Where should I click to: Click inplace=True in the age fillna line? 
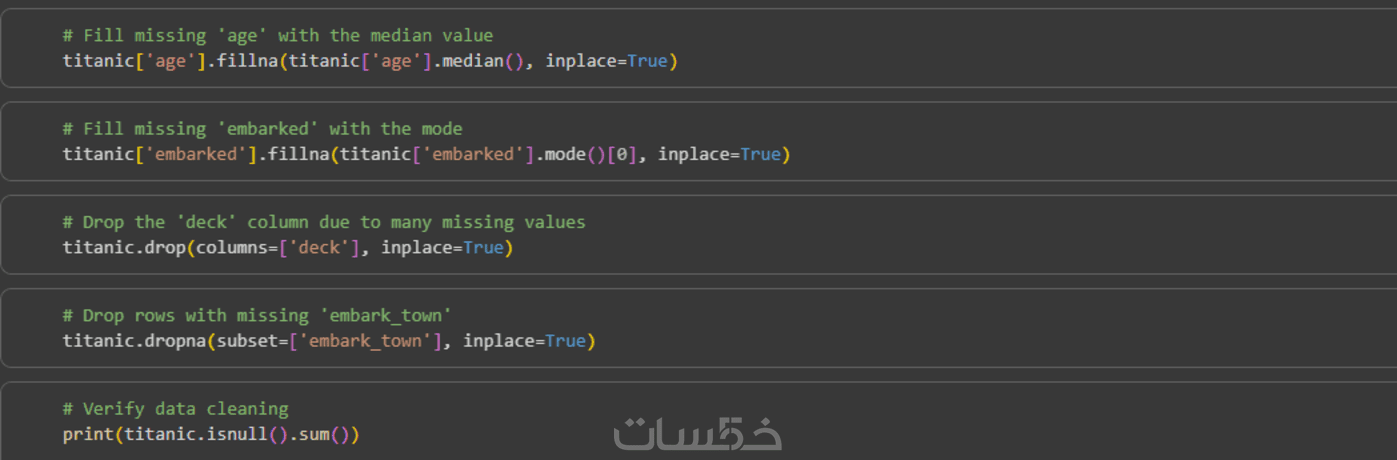coord(606,61)
